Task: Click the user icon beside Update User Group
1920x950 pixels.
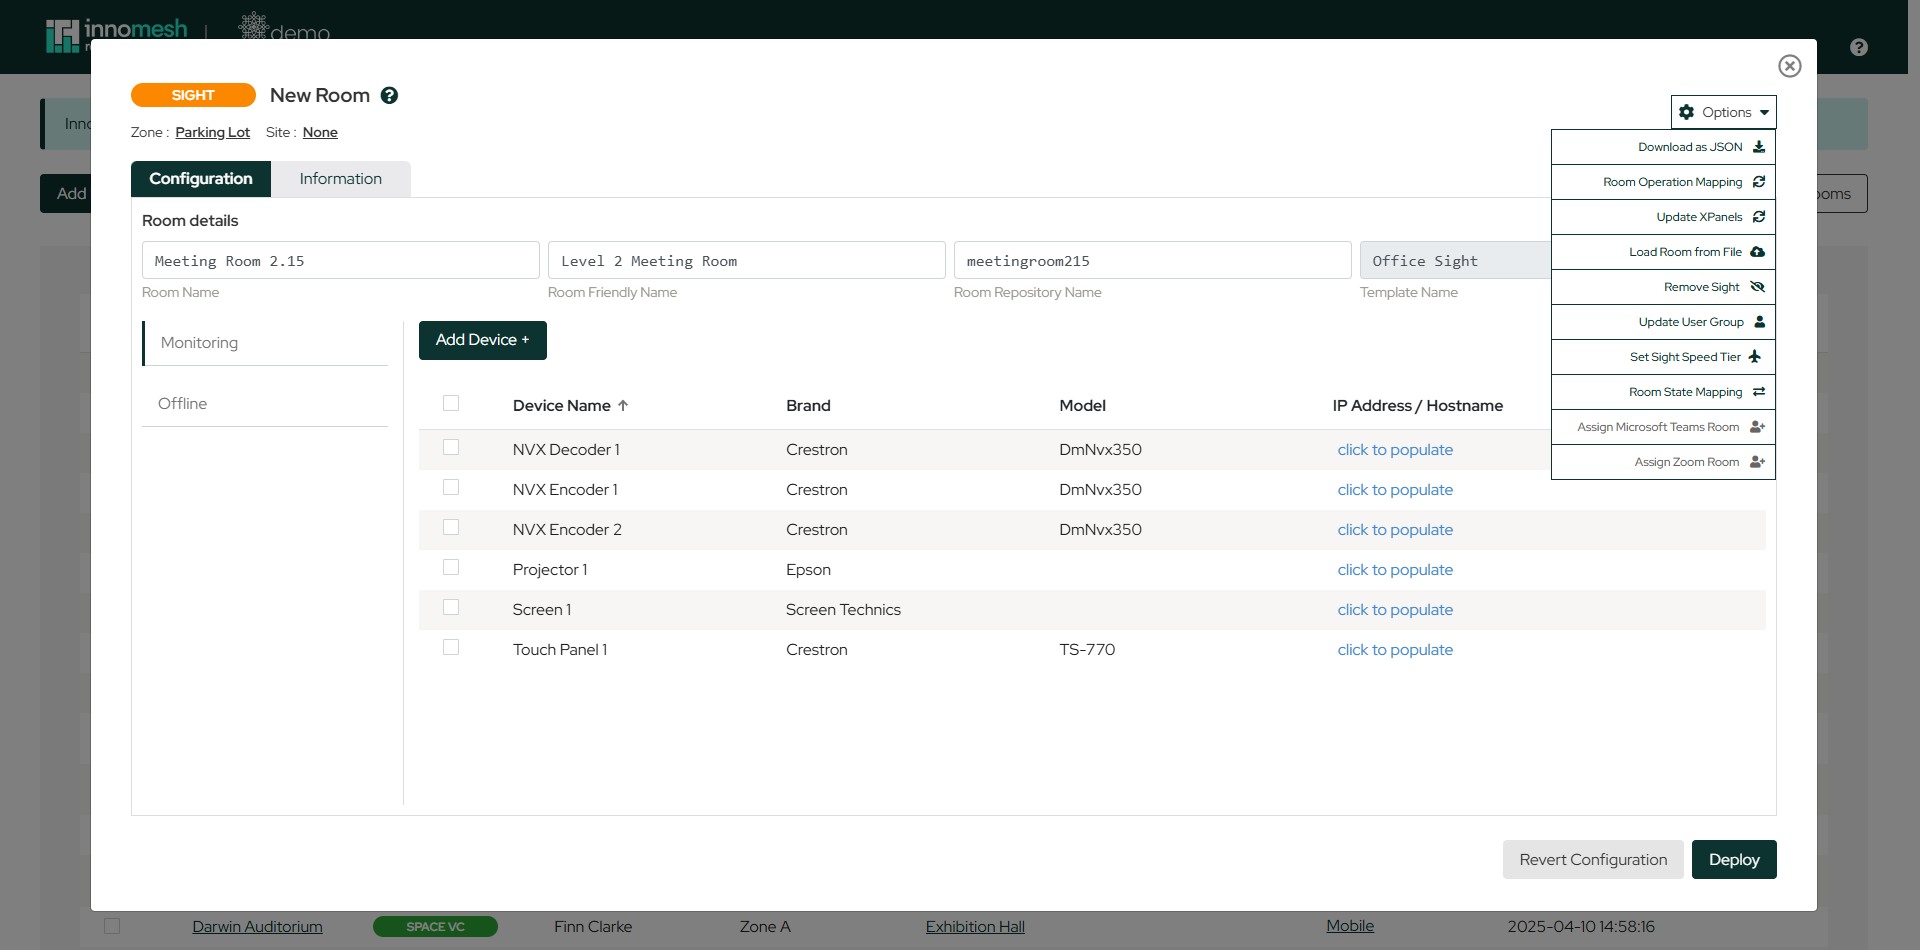Action: [1760, 322]
